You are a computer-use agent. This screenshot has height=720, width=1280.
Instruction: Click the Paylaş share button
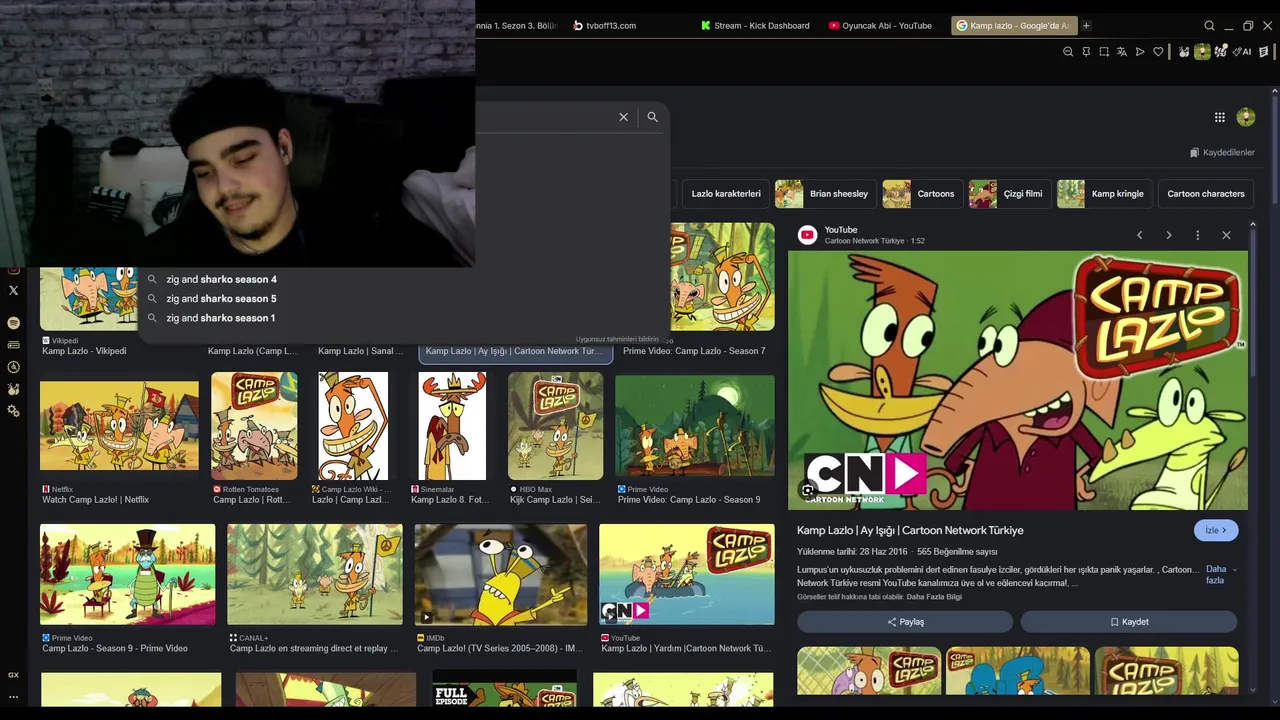pos(905,622)
